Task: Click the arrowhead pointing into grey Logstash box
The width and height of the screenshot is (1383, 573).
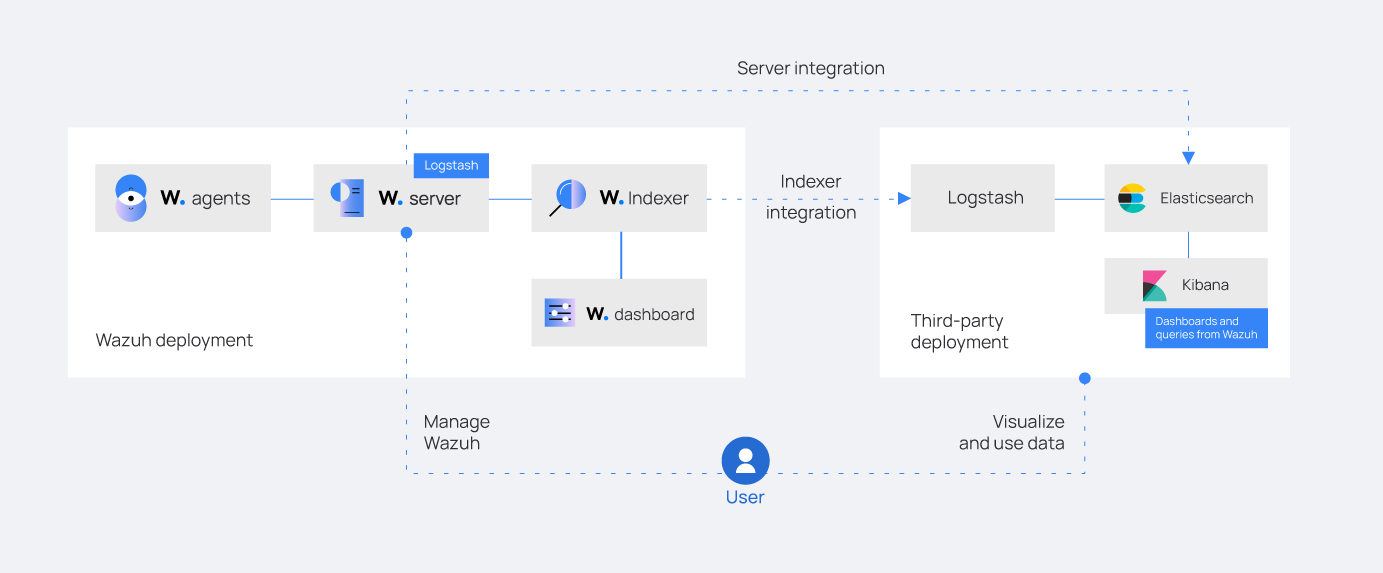Action: click(904, 198)
